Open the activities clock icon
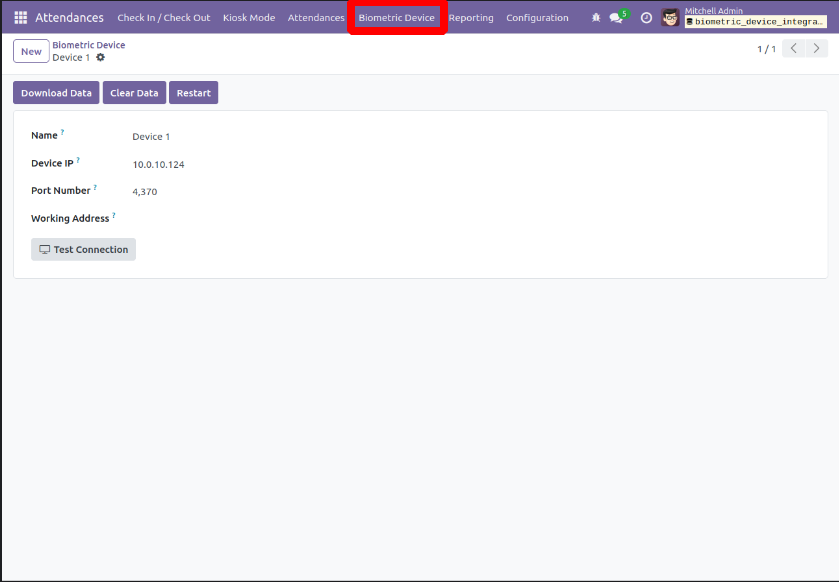 pyautogui.click(x=646, y=18)
